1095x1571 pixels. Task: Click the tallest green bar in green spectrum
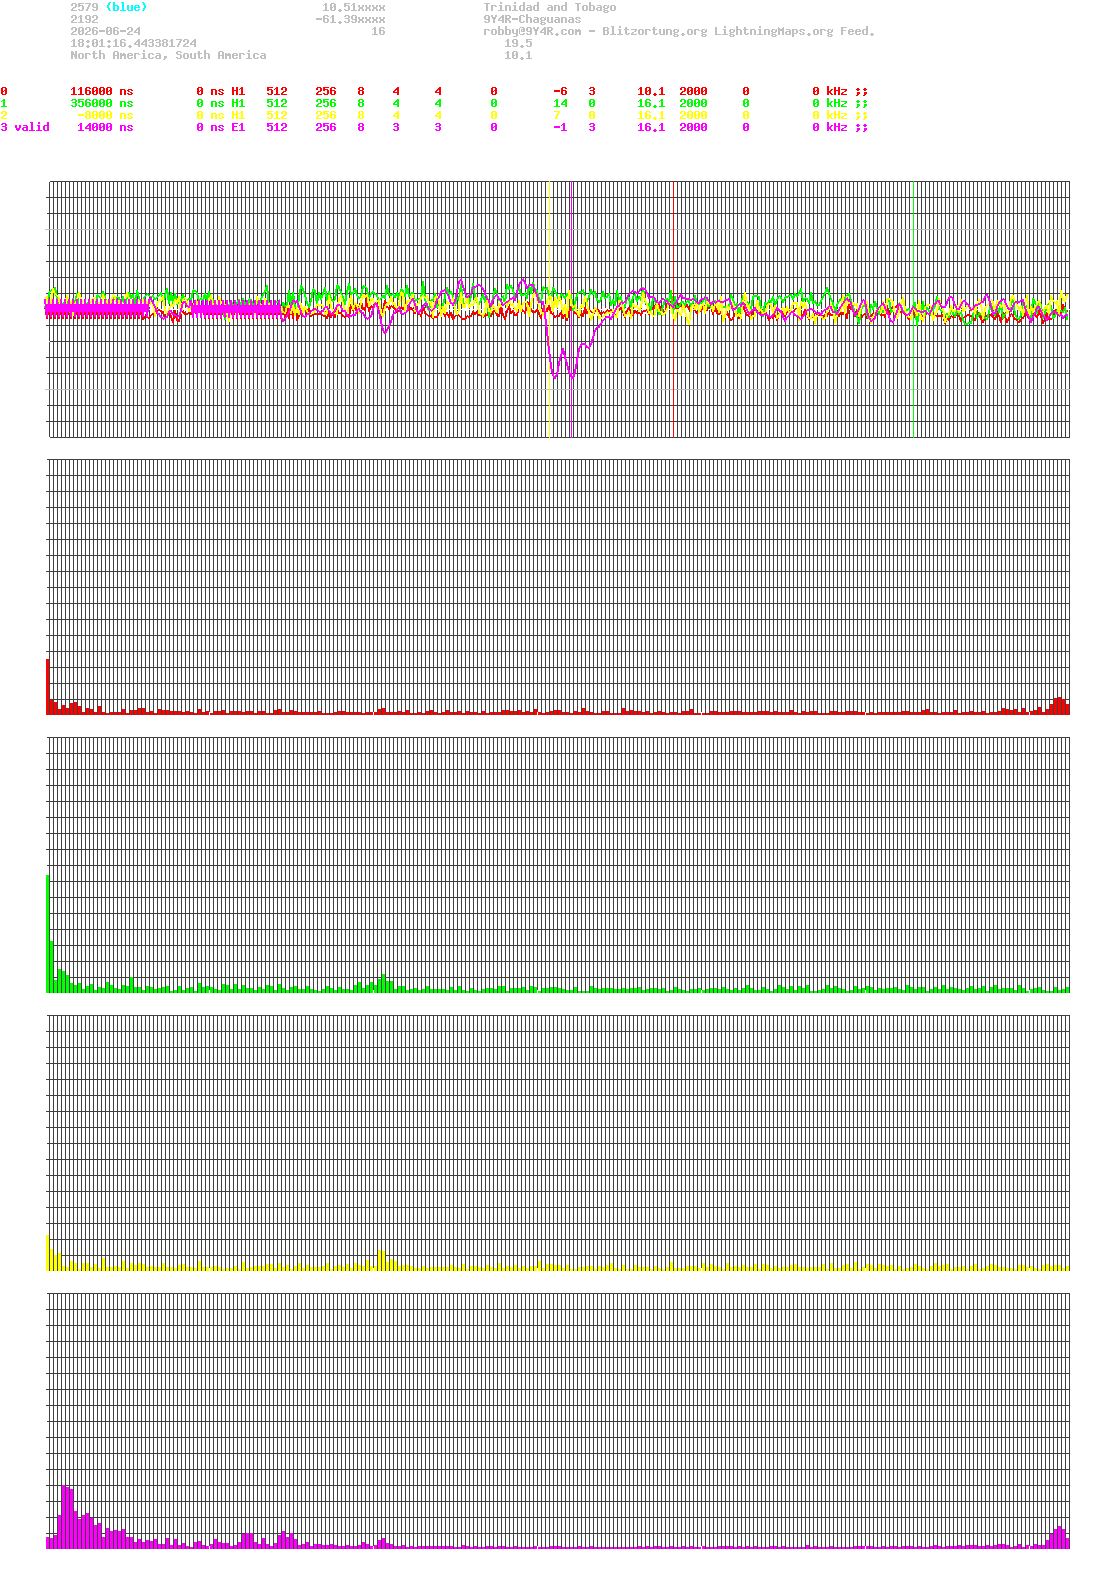tap(48, 933)
